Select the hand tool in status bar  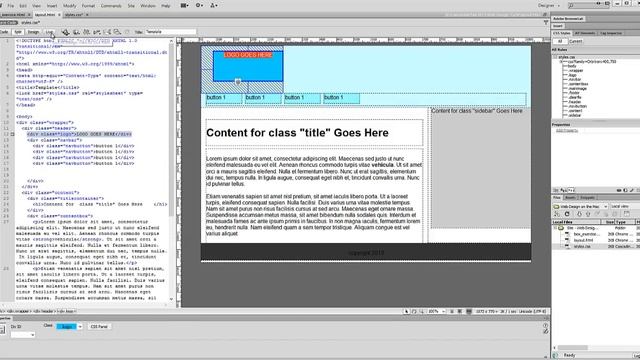(414, 311)
